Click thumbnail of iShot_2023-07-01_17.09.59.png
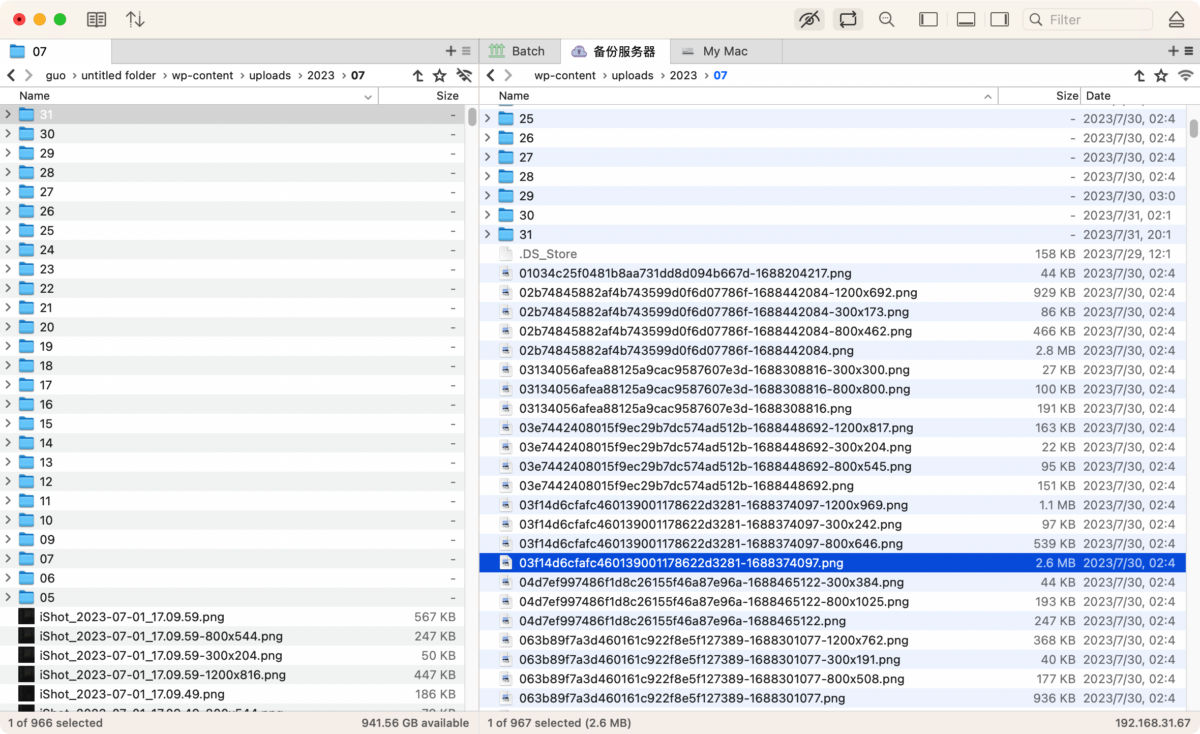 click(26, 617)
